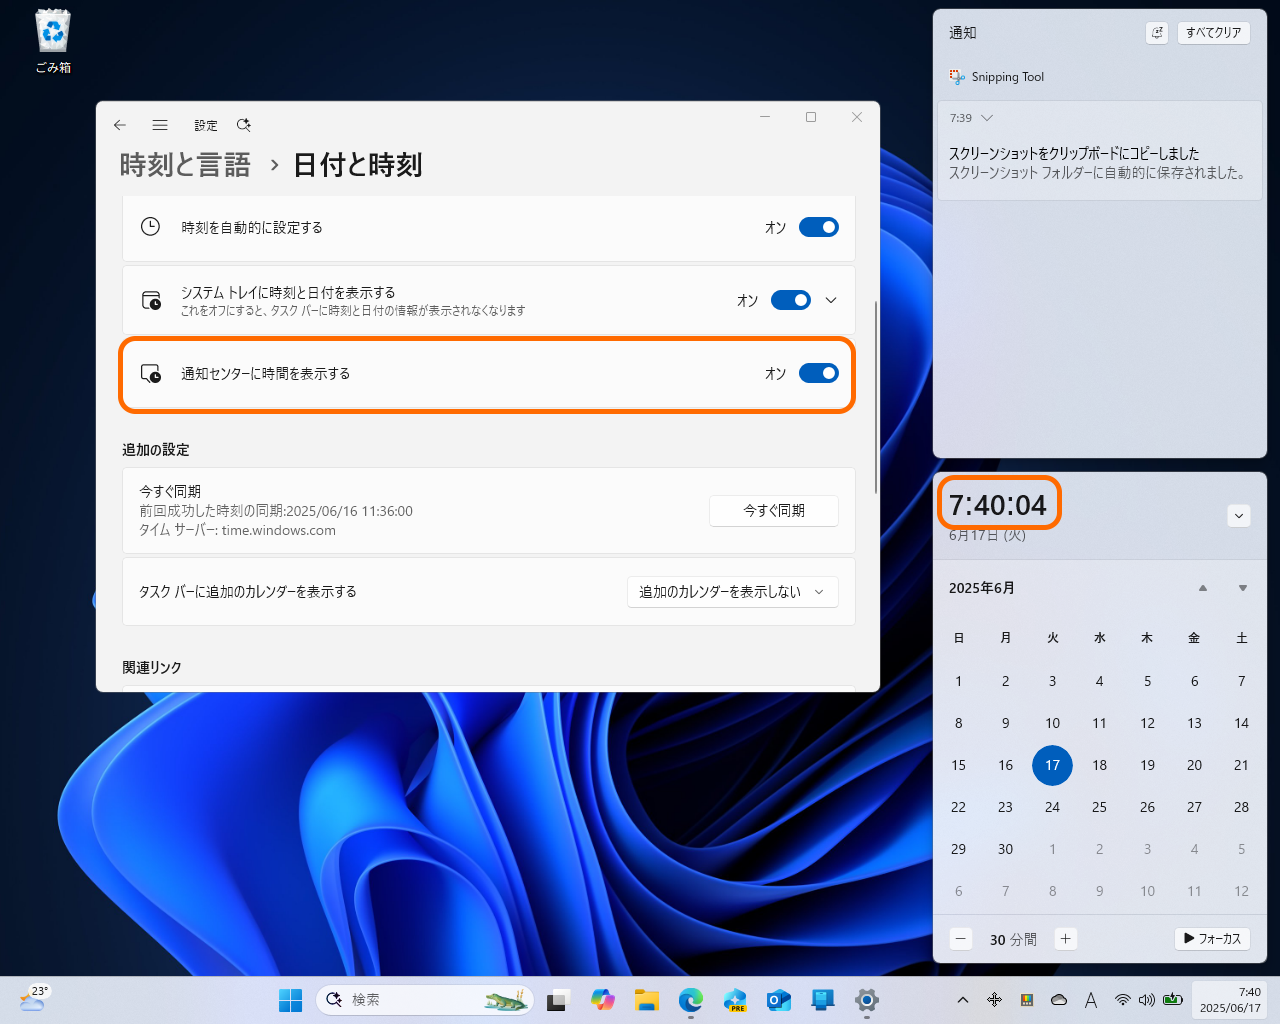This screenshot has width=1280, height=1024.
Task: Open the Settings navigation hamburger menu
Action: (x=160, y=125)
